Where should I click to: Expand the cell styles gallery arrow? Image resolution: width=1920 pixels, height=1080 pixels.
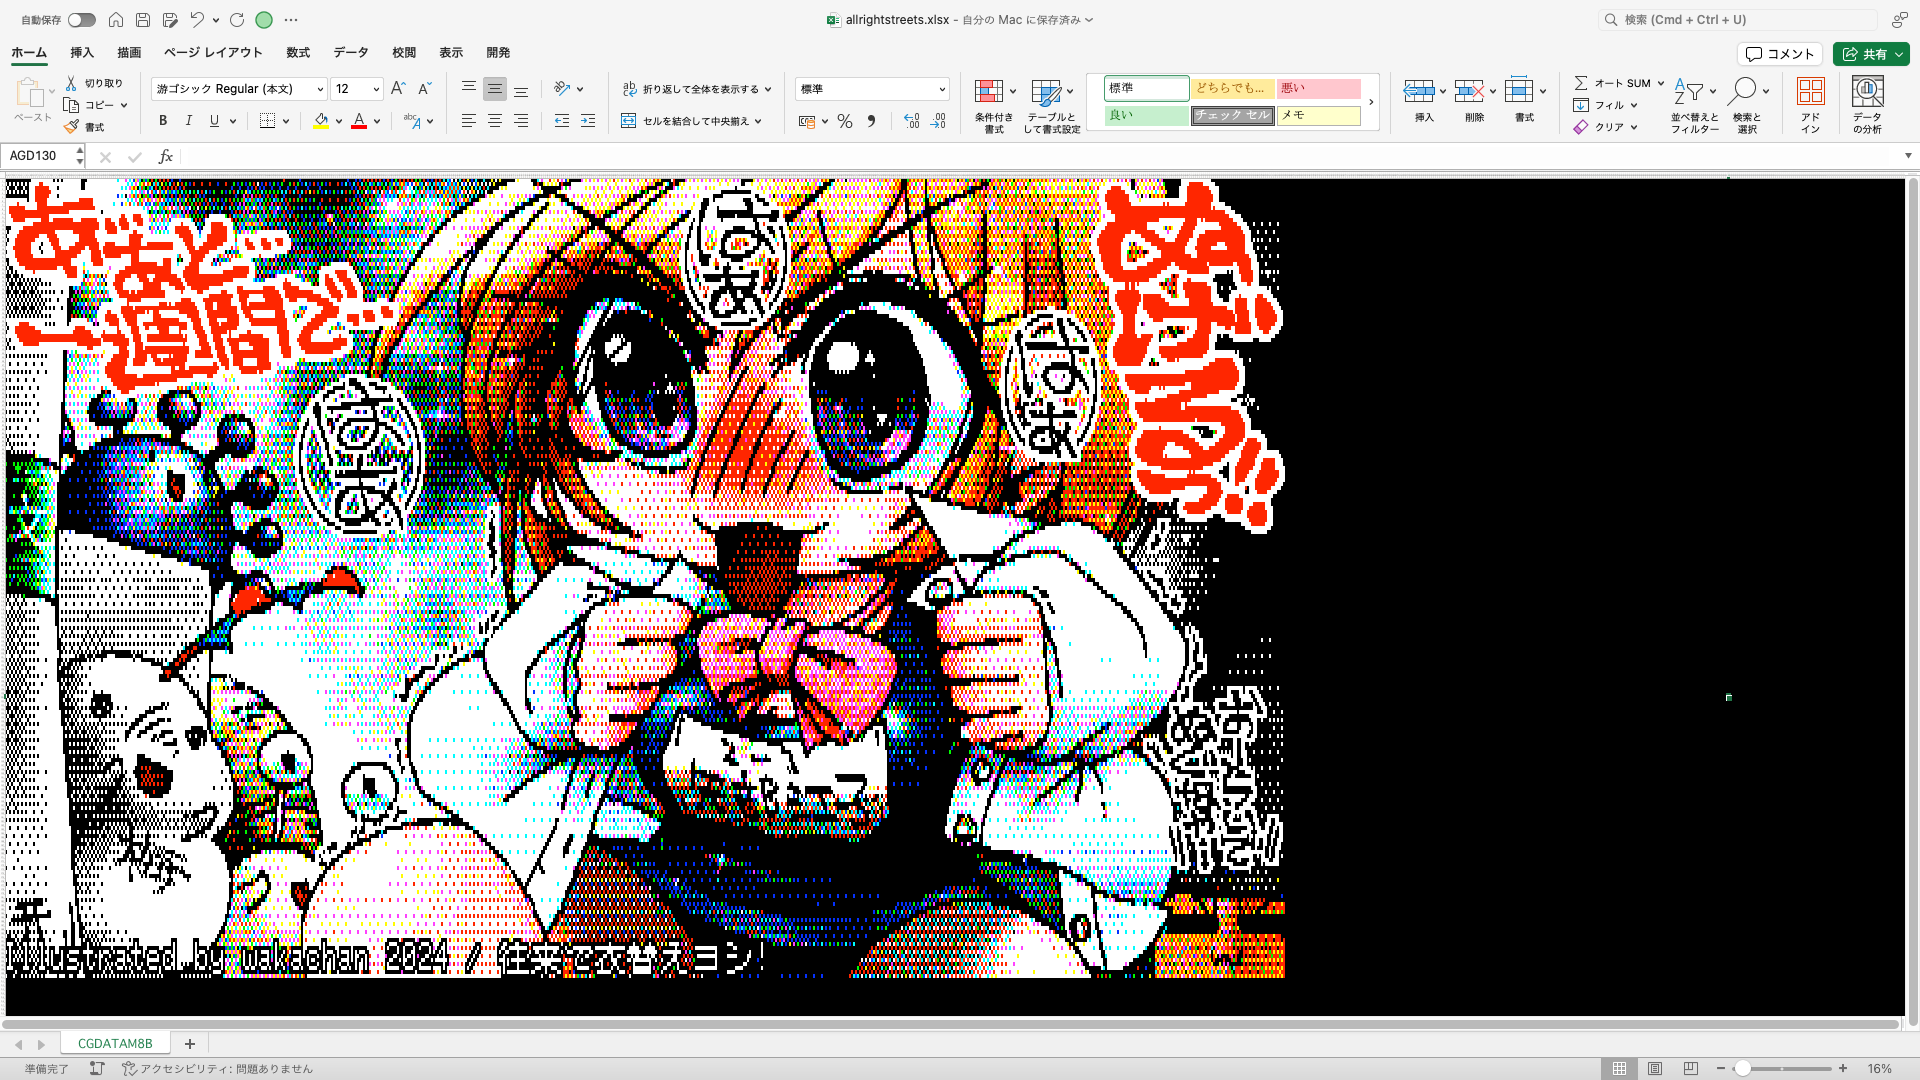[x=1371, y=102]
